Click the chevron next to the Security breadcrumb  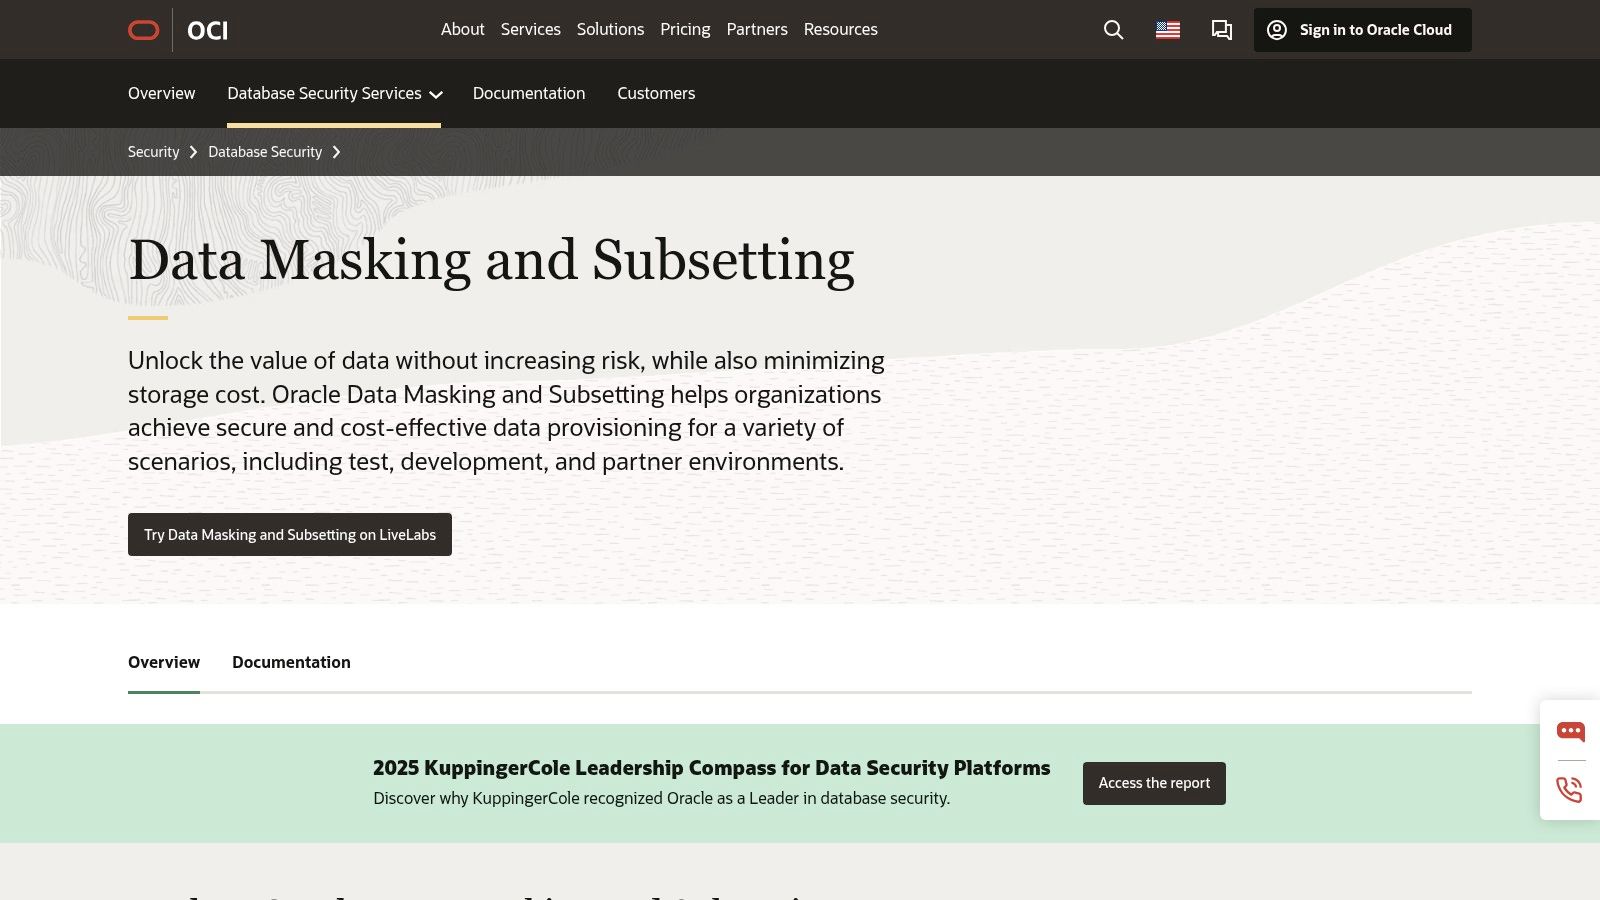[191, 152]
